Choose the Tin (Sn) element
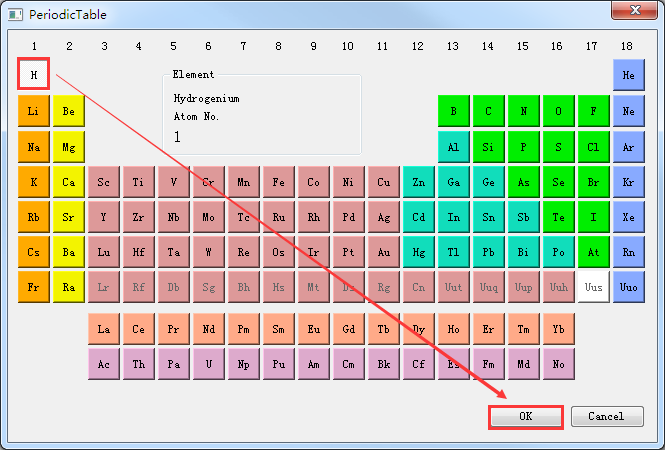The height and width of the screenshot is (450, 665). [x=489, y=217]
